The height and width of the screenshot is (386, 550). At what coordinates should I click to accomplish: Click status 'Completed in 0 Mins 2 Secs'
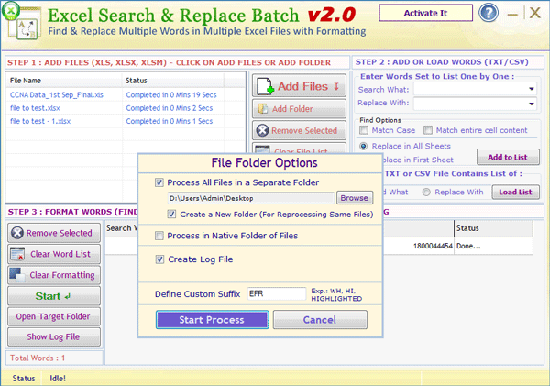169,108
